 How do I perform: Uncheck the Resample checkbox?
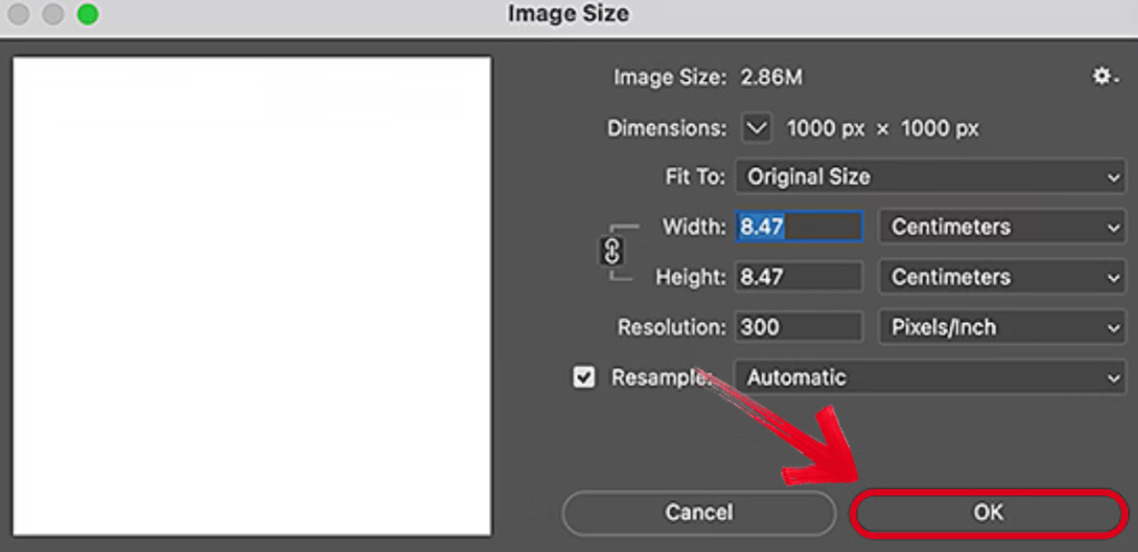click(x=584, y=377)
